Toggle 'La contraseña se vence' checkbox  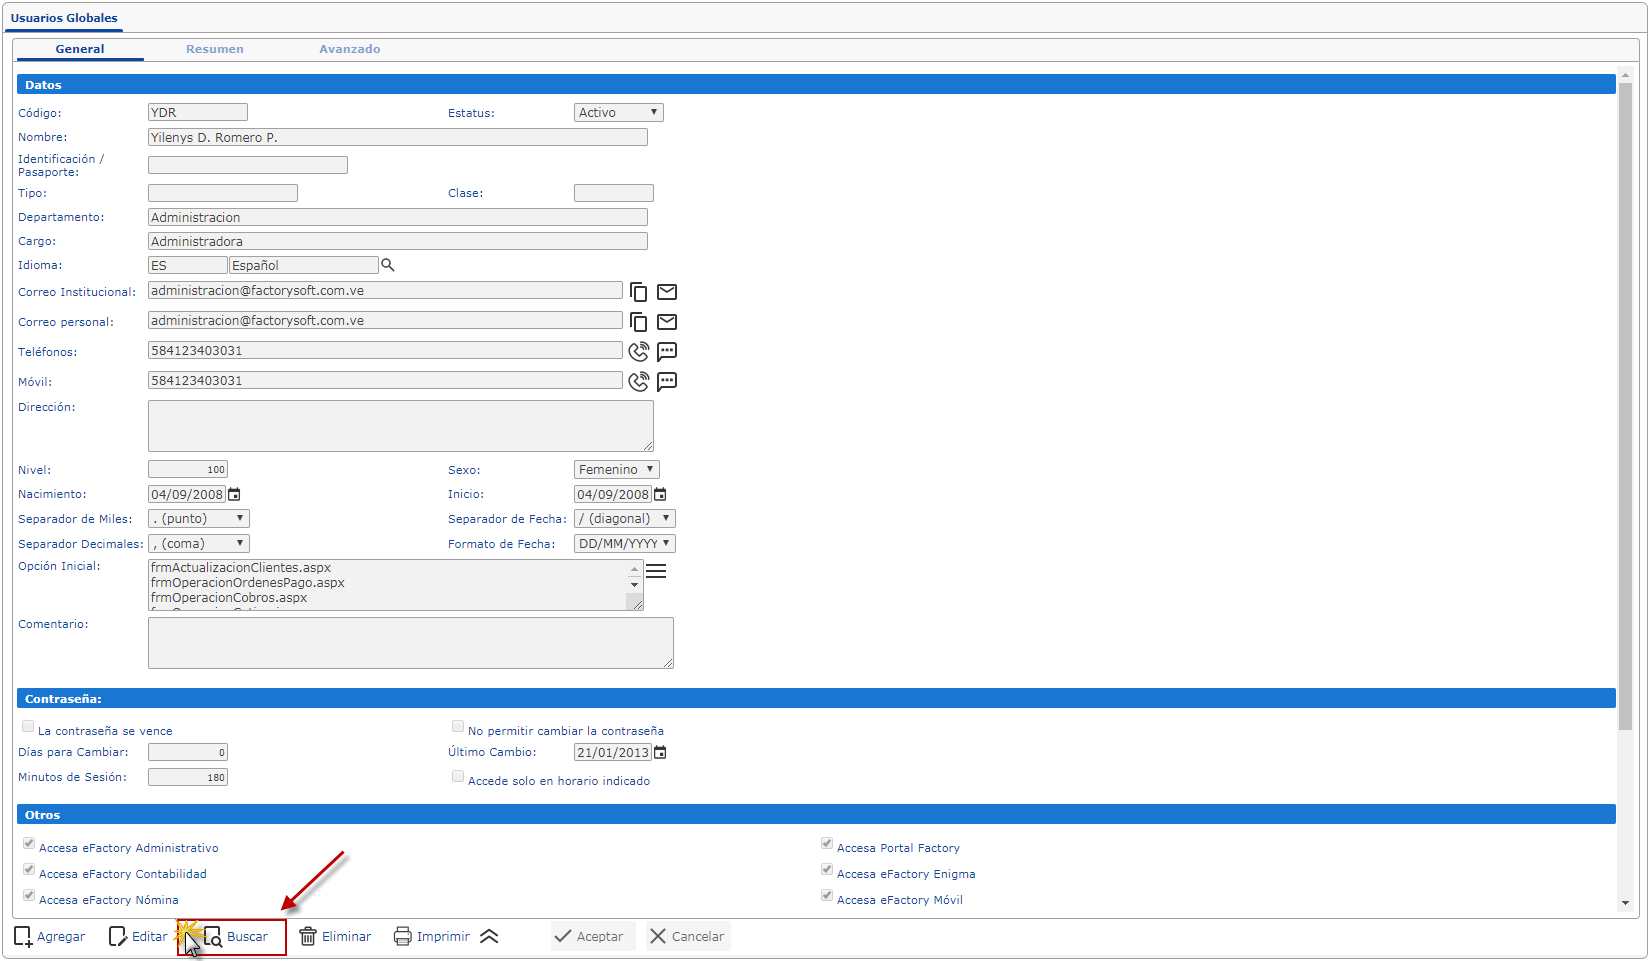pos(28,727)
